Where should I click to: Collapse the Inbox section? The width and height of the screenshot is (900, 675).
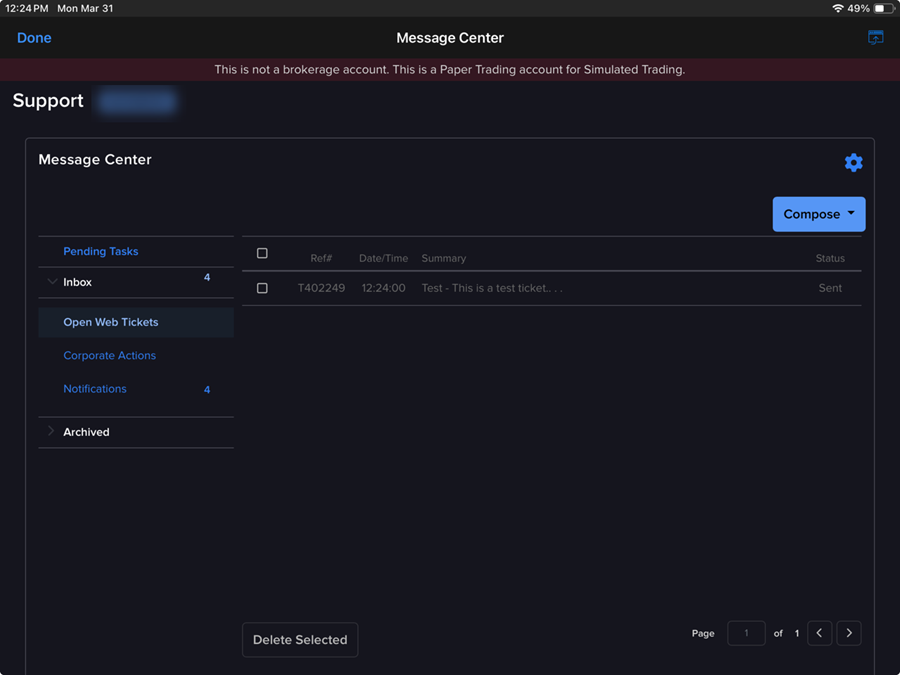pos(51,282)
